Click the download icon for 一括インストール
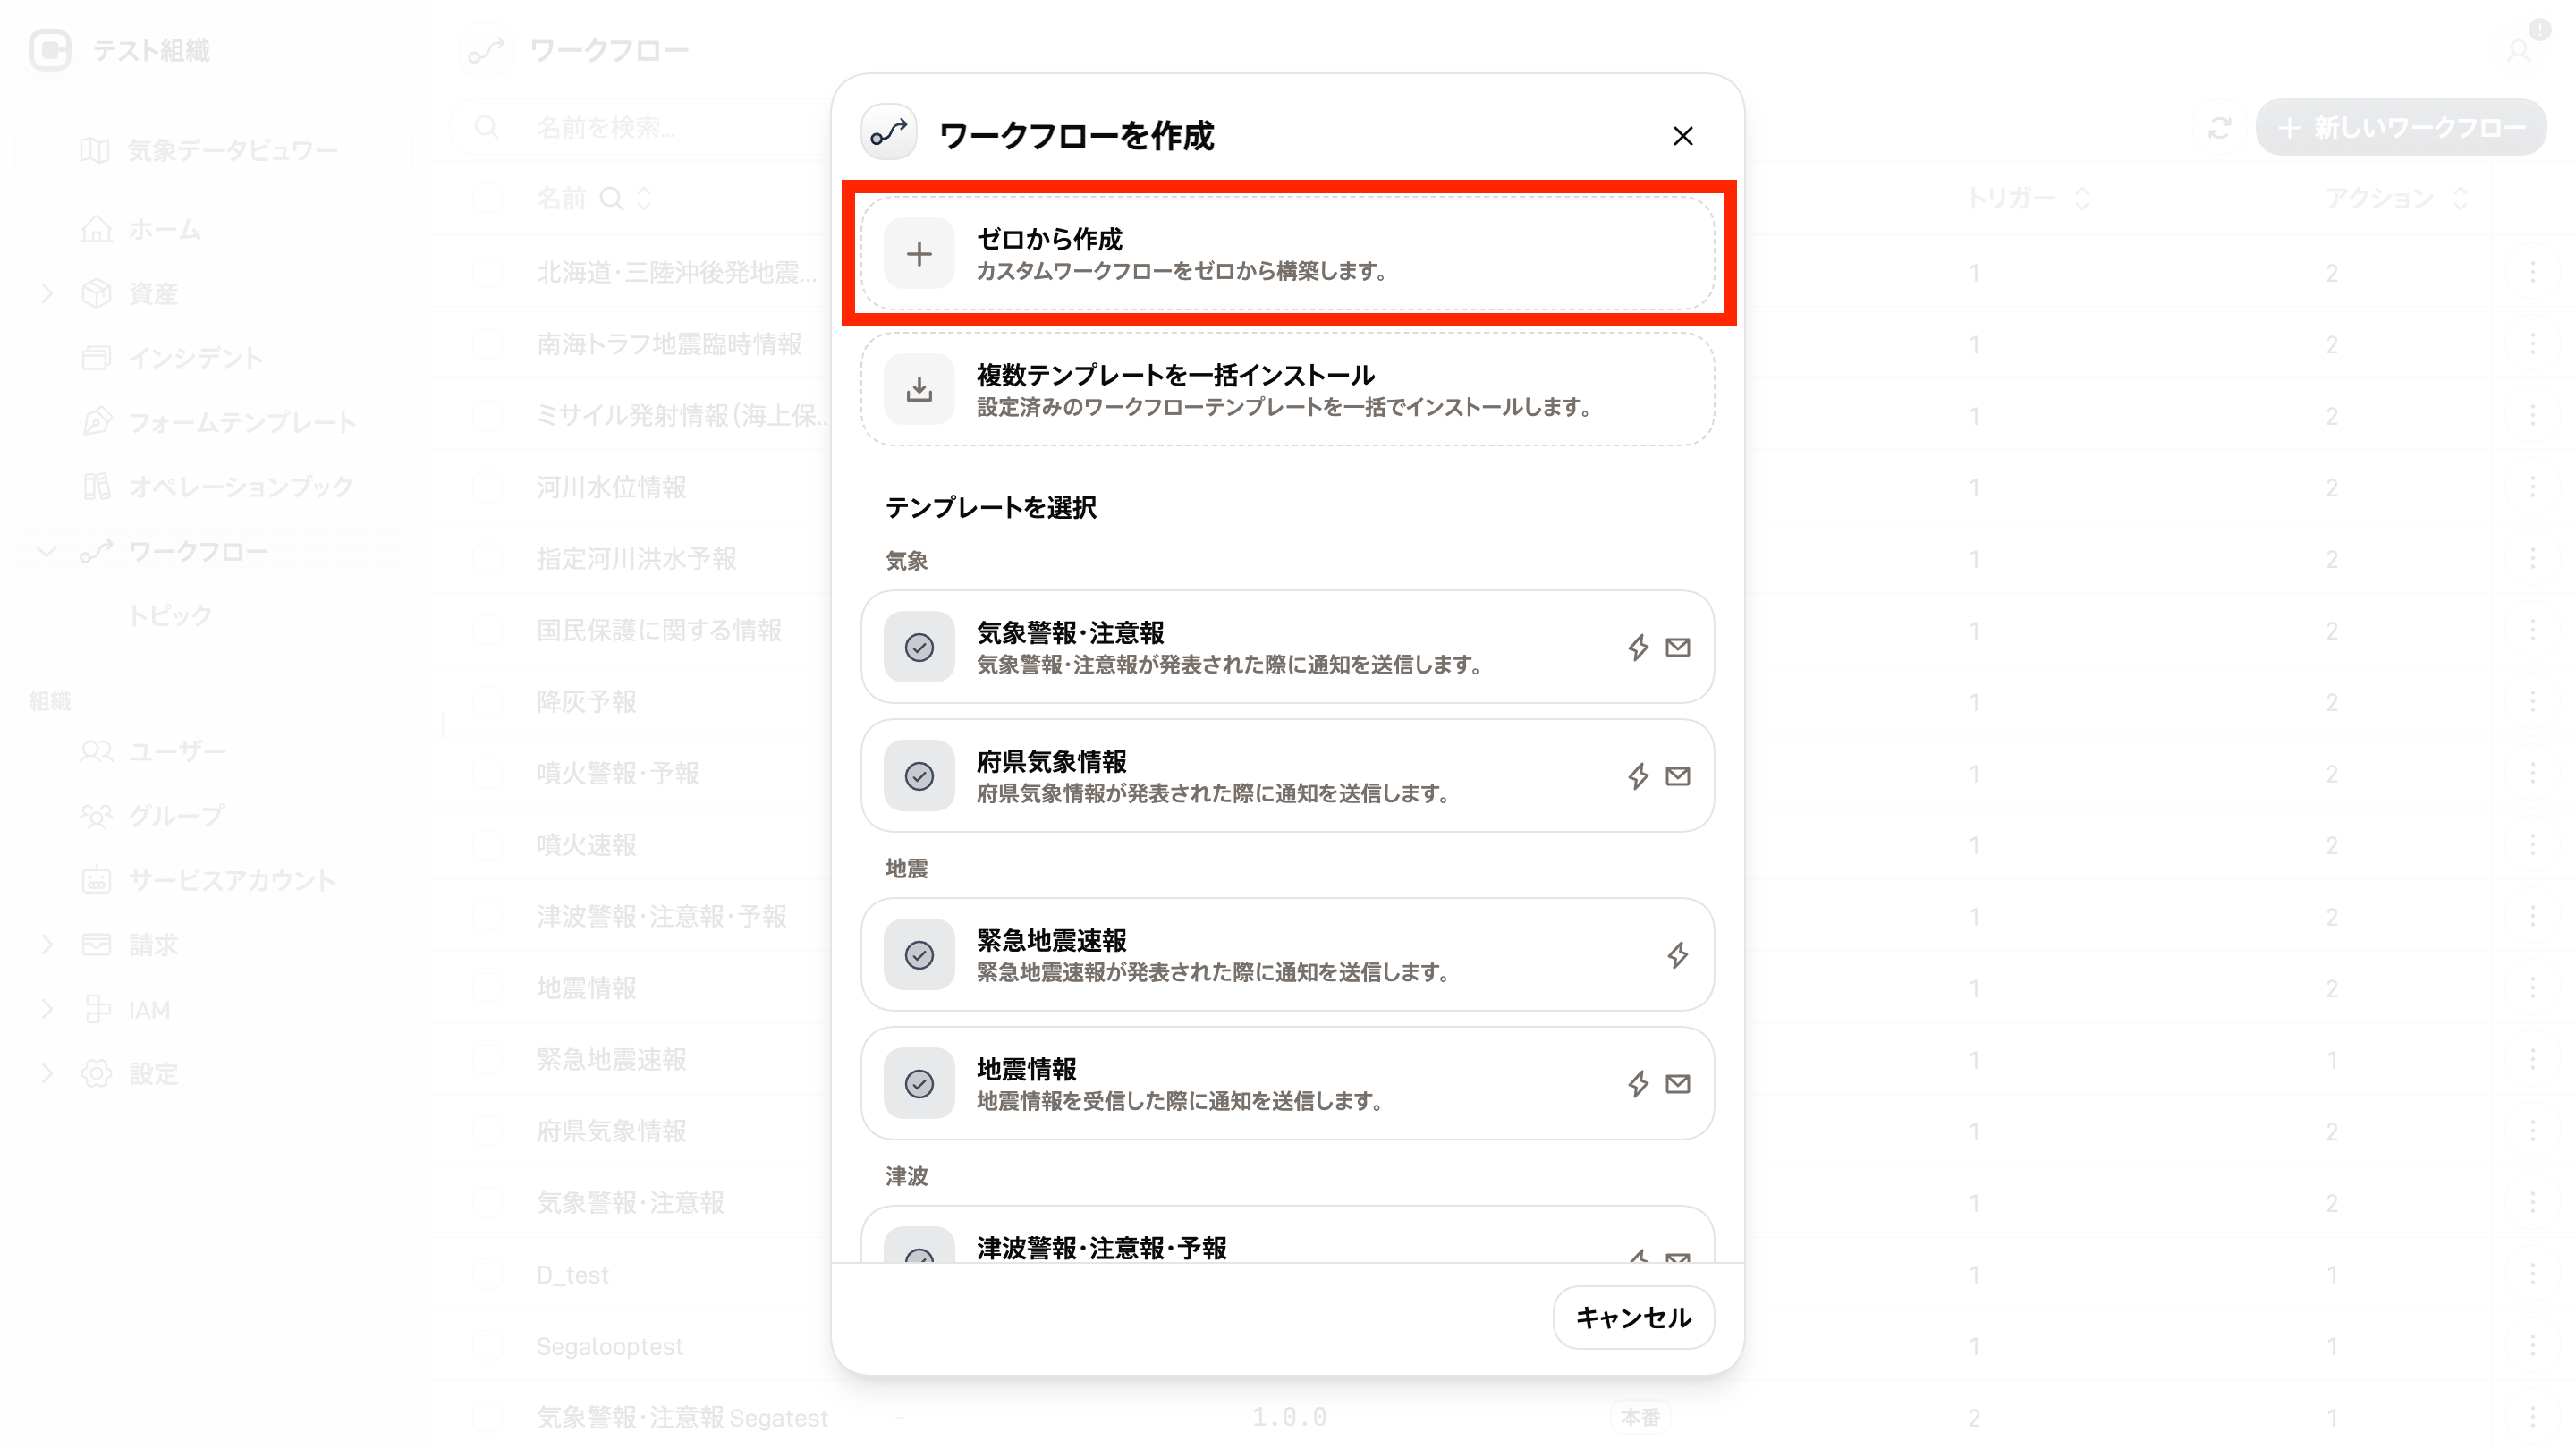The height and width of the screenshot is (1449, 2576). (919, 389)
